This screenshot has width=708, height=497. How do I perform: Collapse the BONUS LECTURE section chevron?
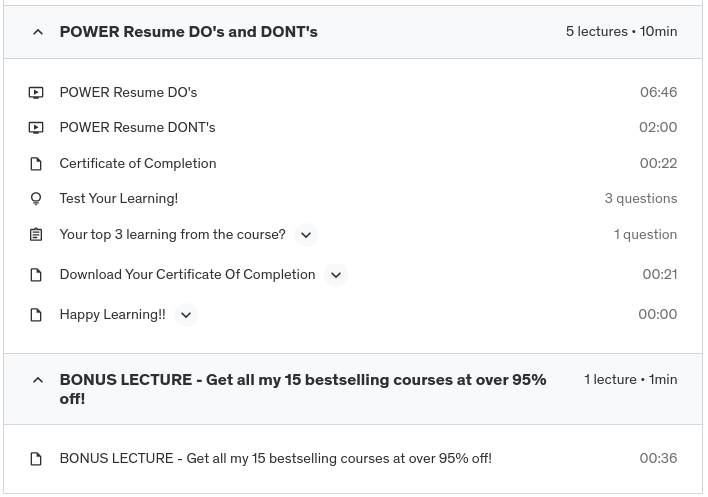[x=38, y=380]
